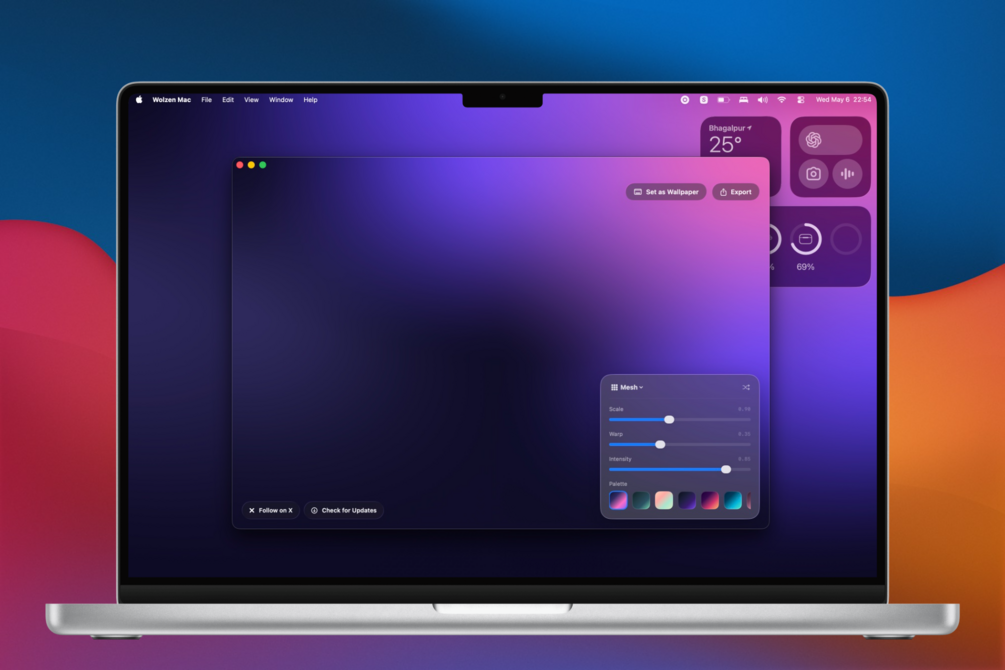Image resolution: width=1005 pixels, height=670 pixels.
Task: Click the Bhagalpur weather widget
Action: click(x=740, y=137)
